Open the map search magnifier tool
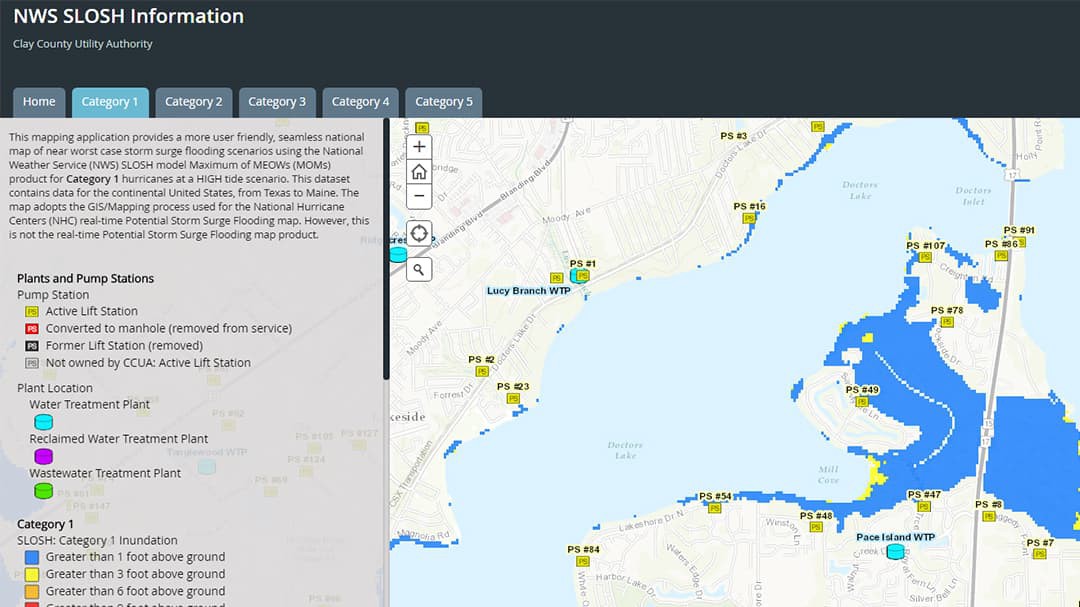 [x=418, y=268]
